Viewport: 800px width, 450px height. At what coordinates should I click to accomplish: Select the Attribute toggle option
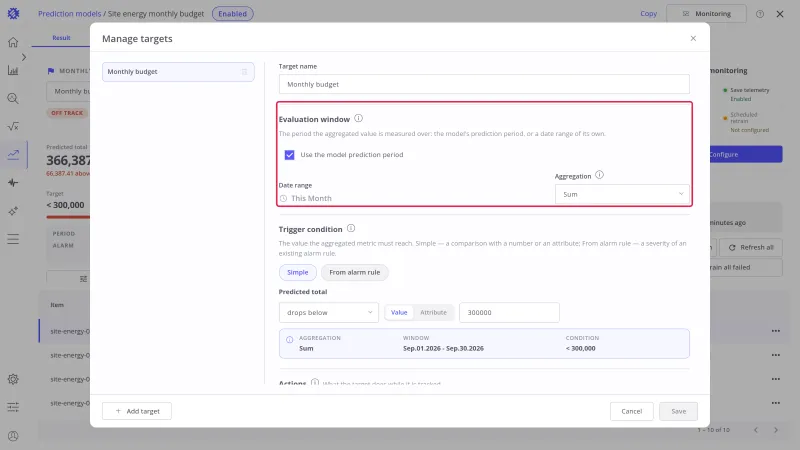tap(433, 312)
